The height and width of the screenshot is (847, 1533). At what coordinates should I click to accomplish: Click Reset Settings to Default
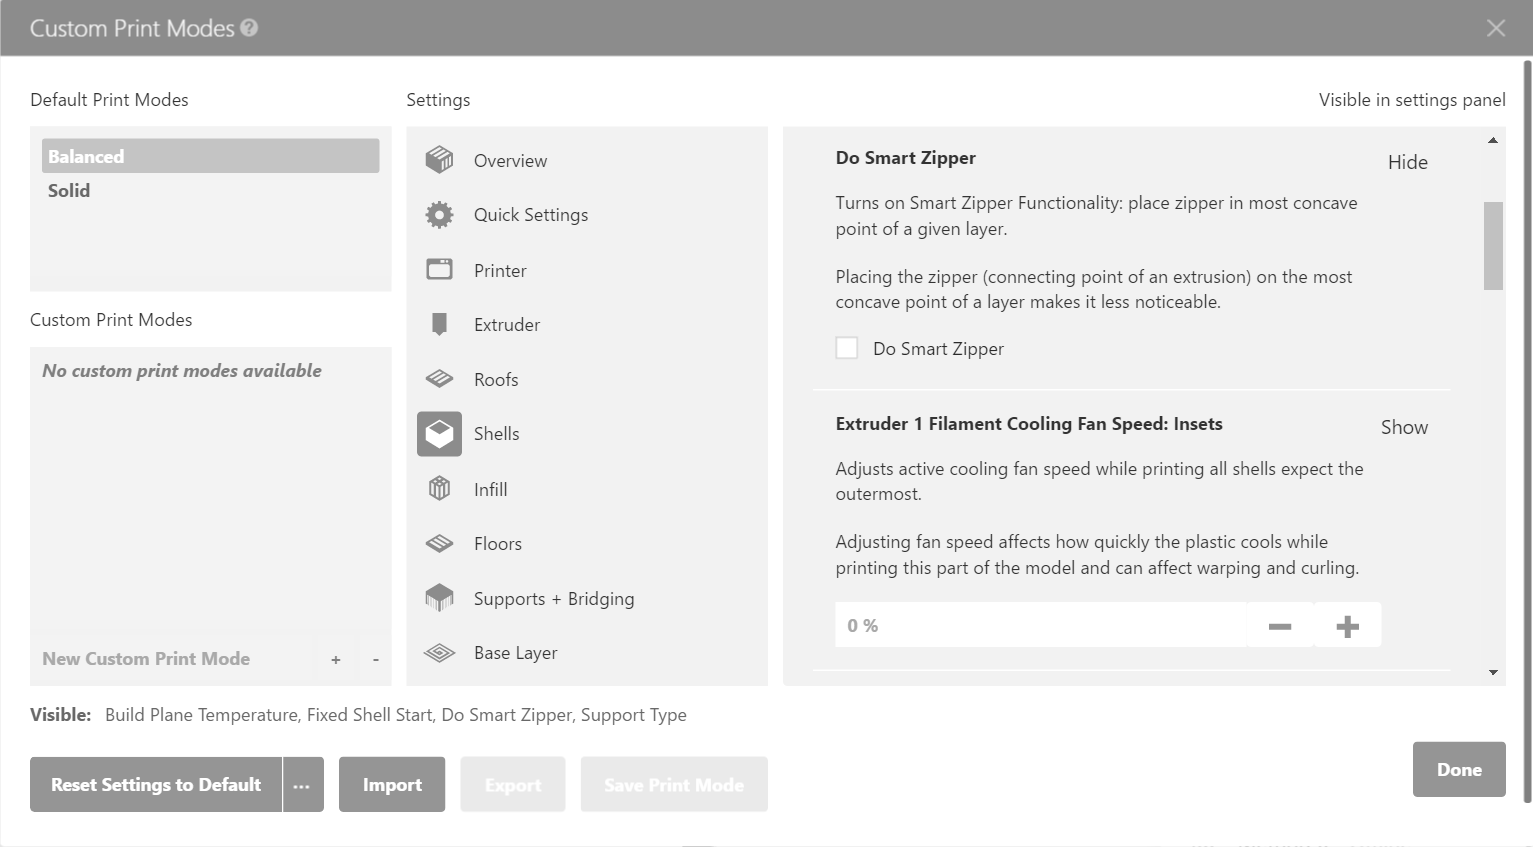click(156, 785)
